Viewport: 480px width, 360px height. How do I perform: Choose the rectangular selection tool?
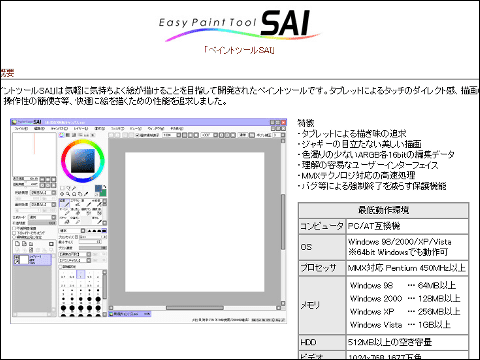point(62,188)
